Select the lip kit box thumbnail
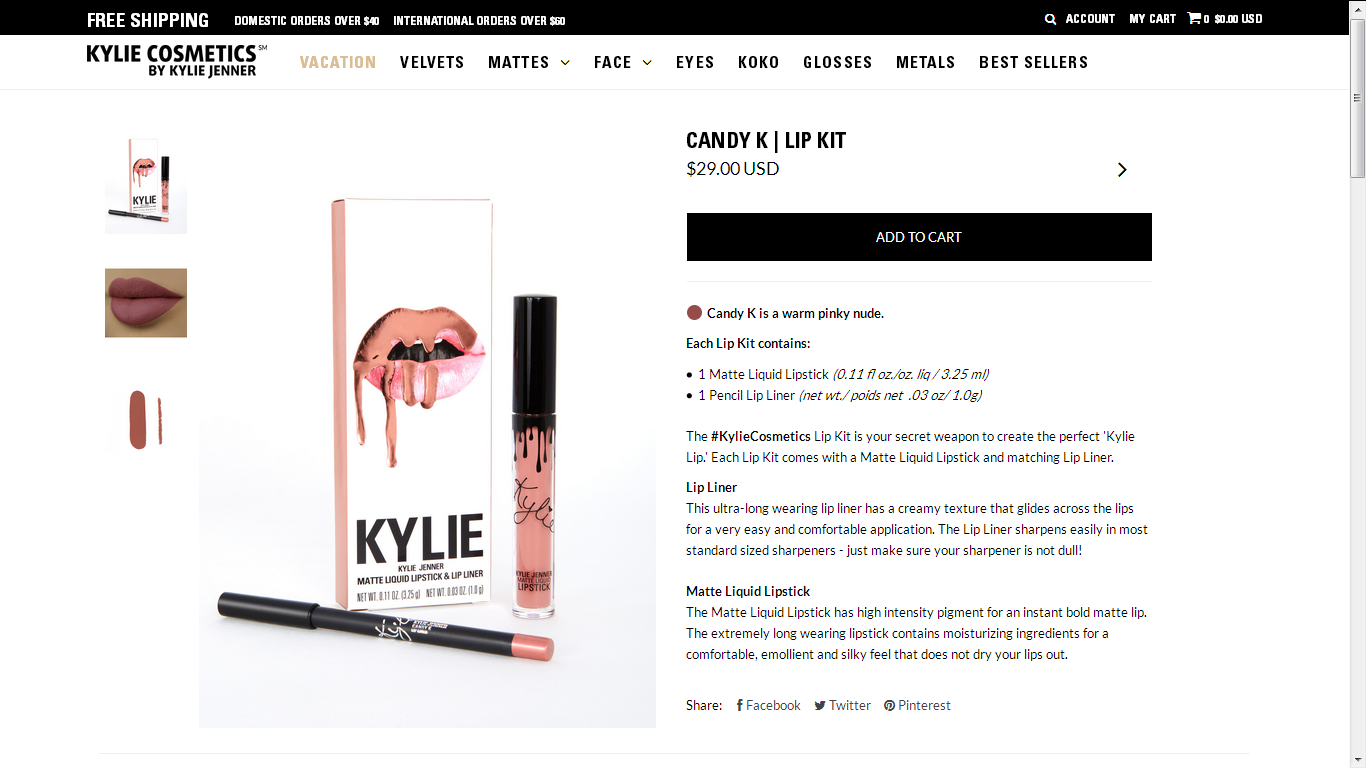The image size is (1366, 768). [146, 185]
